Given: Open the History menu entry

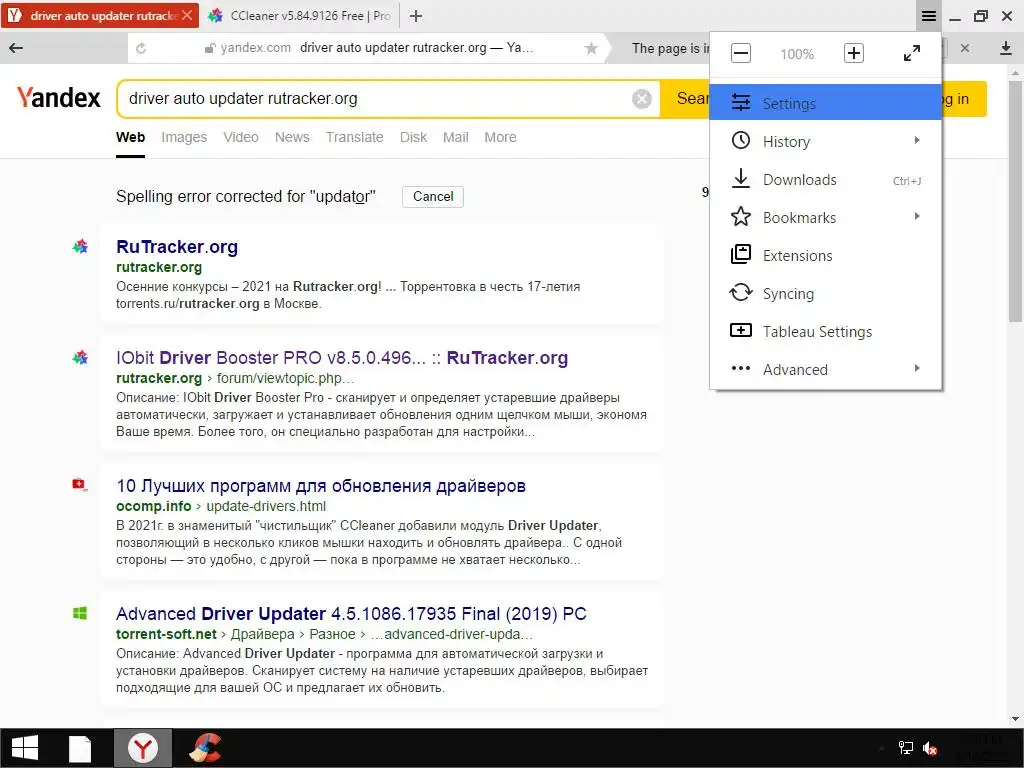Looking at the screenshot, I should [x=825, y=141].
